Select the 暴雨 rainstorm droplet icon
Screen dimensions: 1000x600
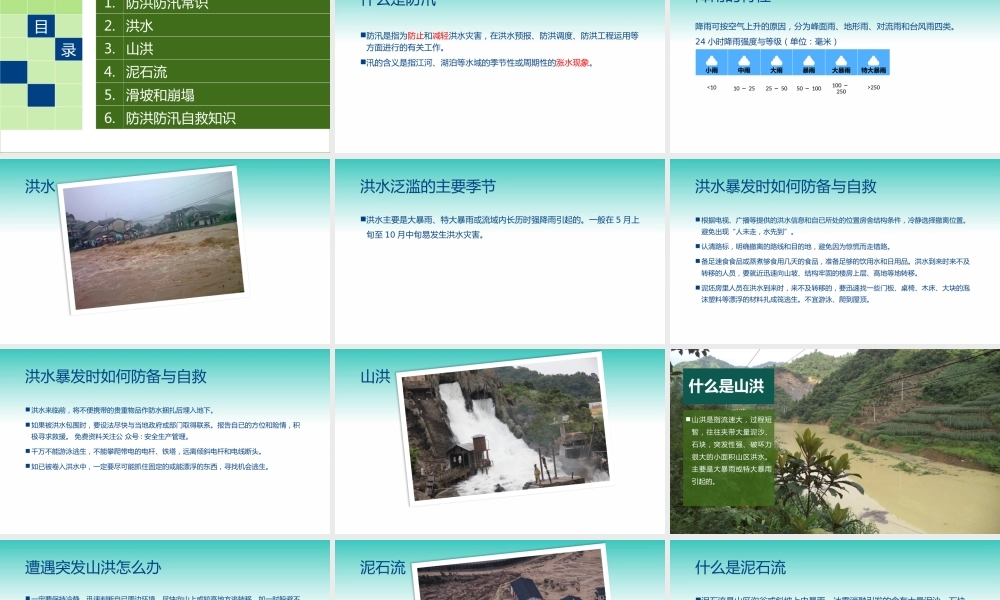[x=809, y=62]
